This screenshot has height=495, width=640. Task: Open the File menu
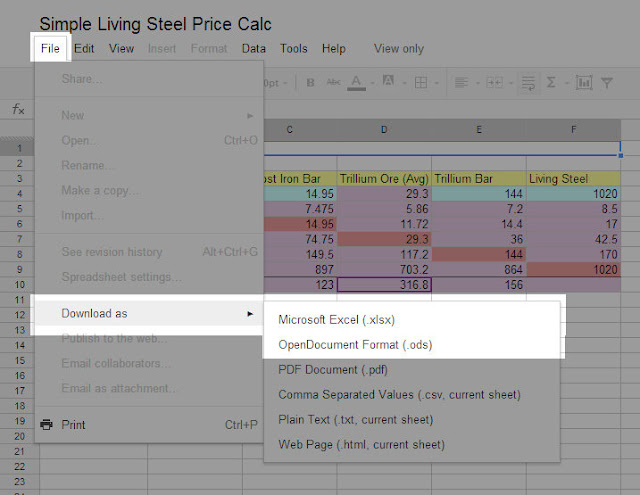coord(50,49)
